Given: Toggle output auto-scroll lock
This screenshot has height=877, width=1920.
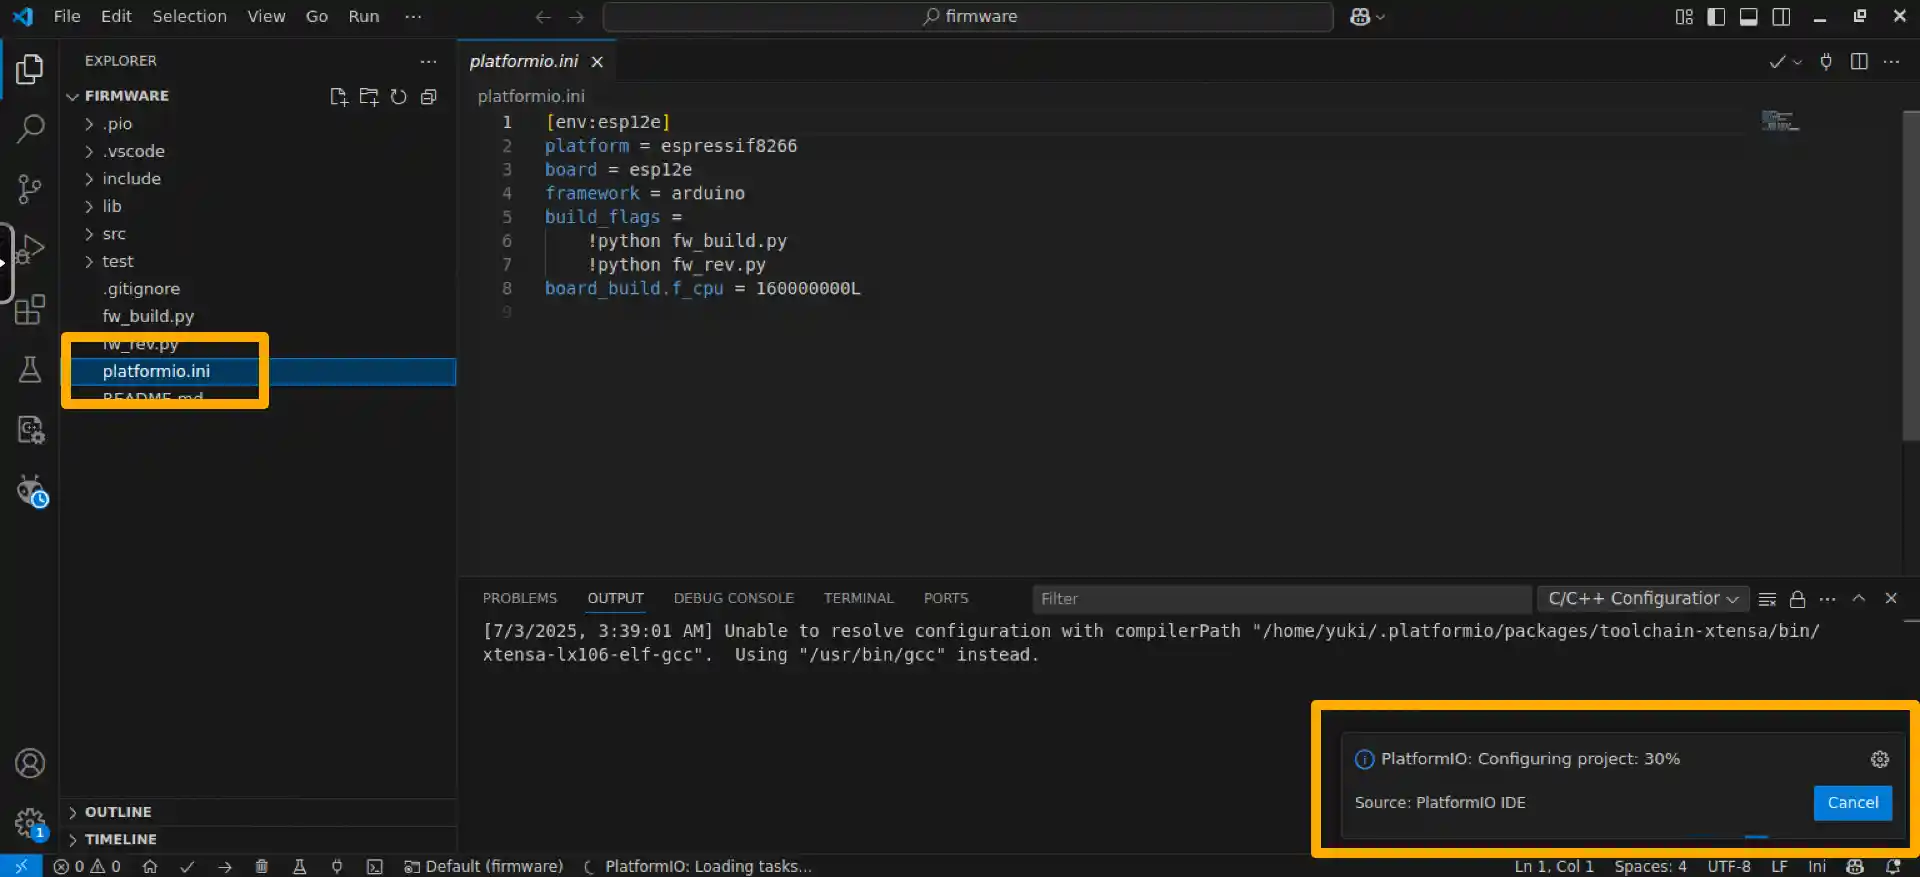Looking at the screenshot, I should [1797, 599].
